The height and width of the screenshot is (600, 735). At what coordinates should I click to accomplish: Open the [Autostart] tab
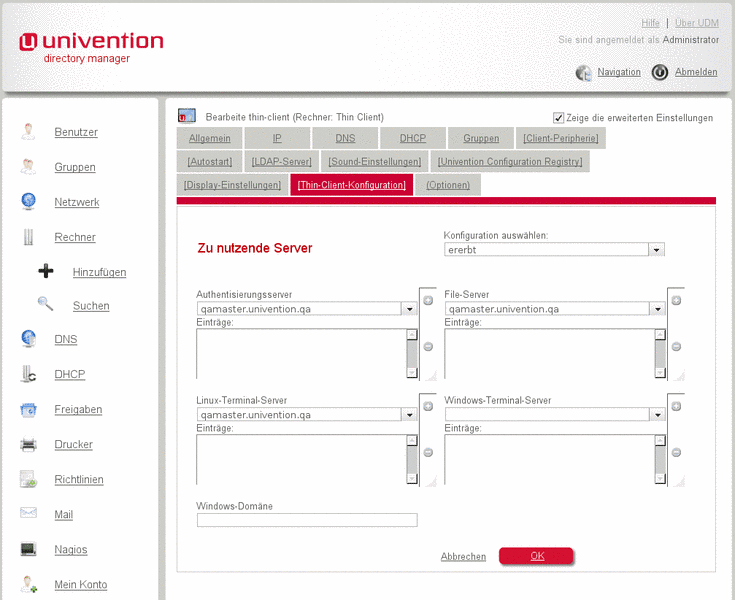(x=210, y=161)
